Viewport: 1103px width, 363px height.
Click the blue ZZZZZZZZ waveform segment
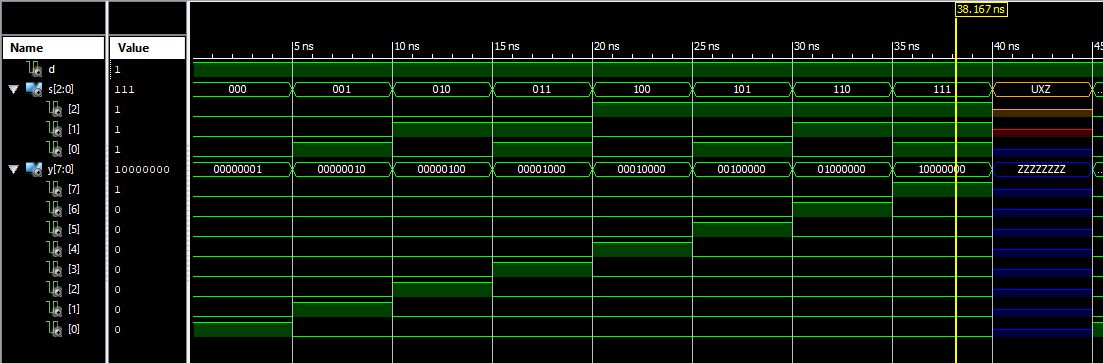click(x=1042, y=169)
